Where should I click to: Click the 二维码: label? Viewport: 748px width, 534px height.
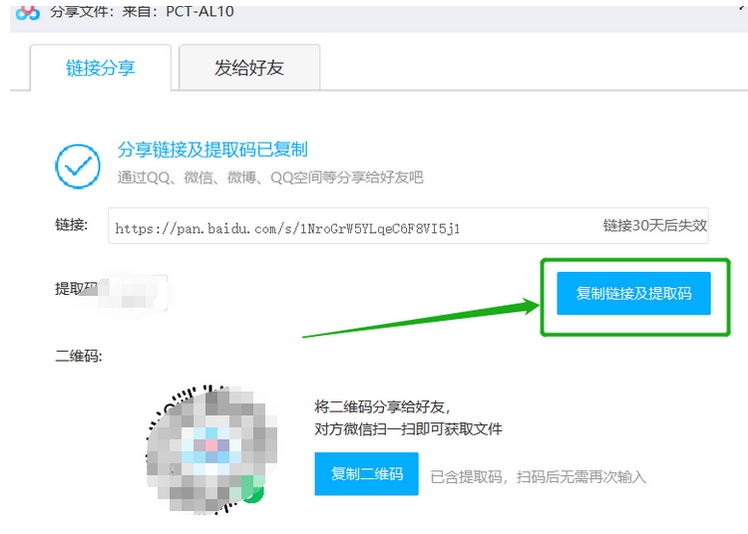[x=79, y=356]
